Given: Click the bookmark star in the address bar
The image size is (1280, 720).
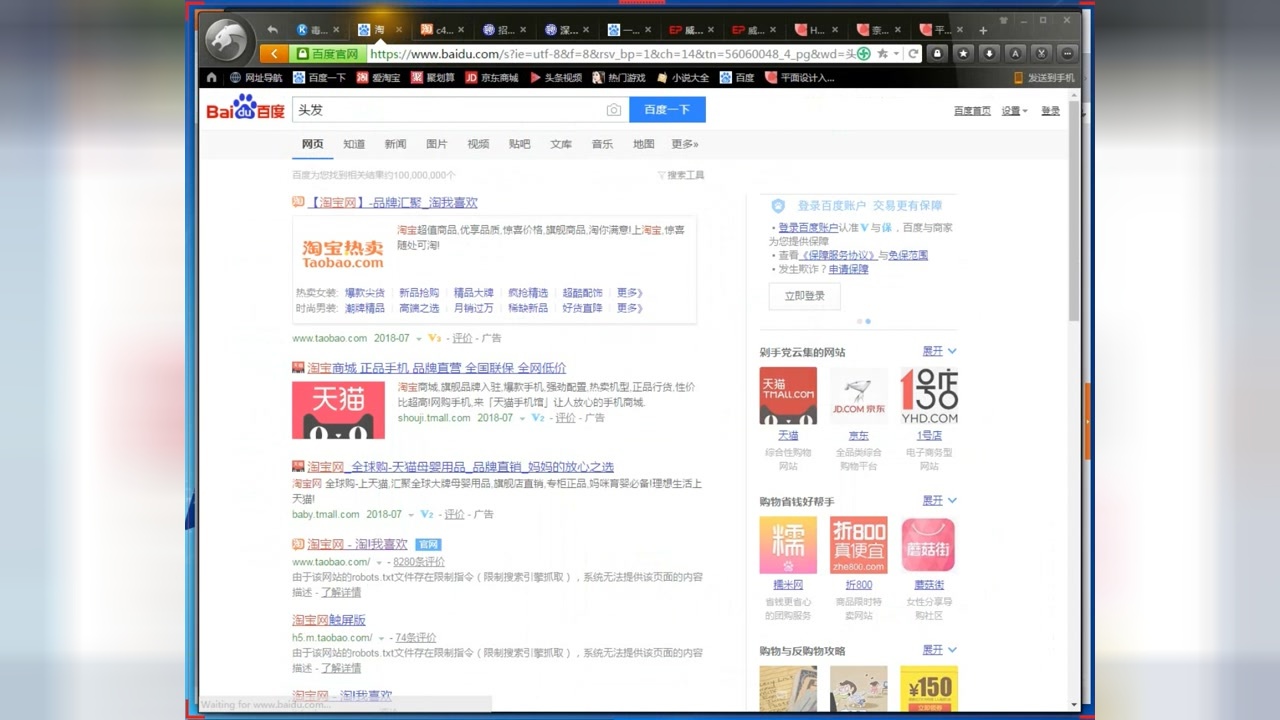Looking at the screenshot, I should click(x=882, y=53).
